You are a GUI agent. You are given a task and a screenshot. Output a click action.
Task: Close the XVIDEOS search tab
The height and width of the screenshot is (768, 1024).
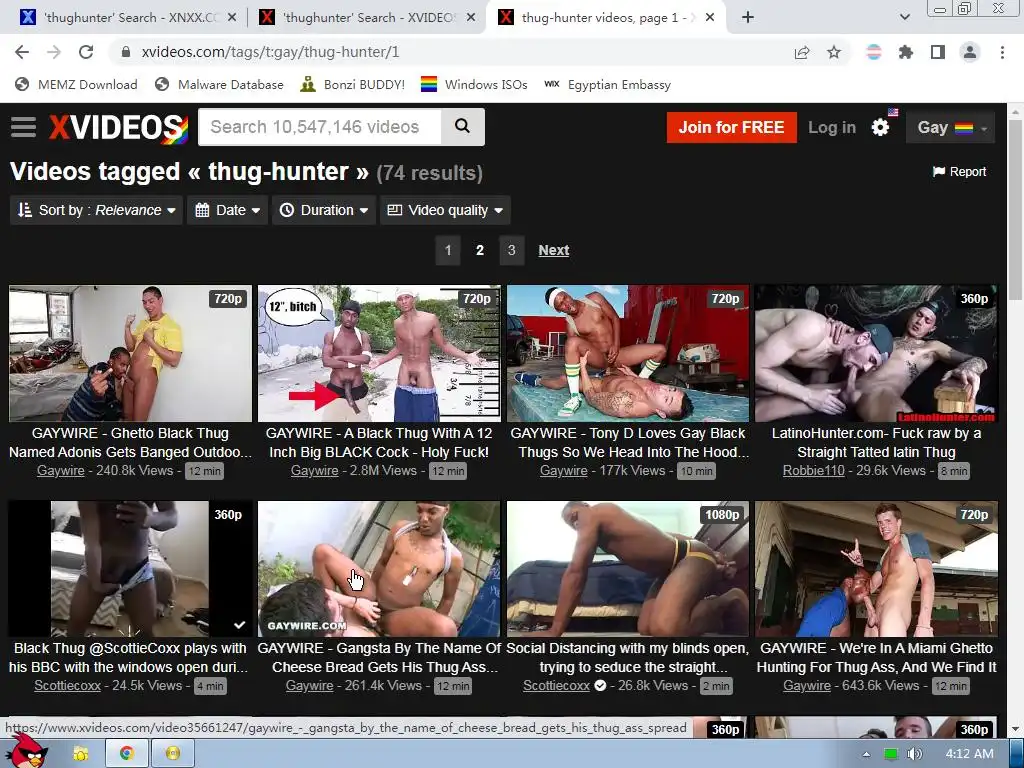click(471, 18)
